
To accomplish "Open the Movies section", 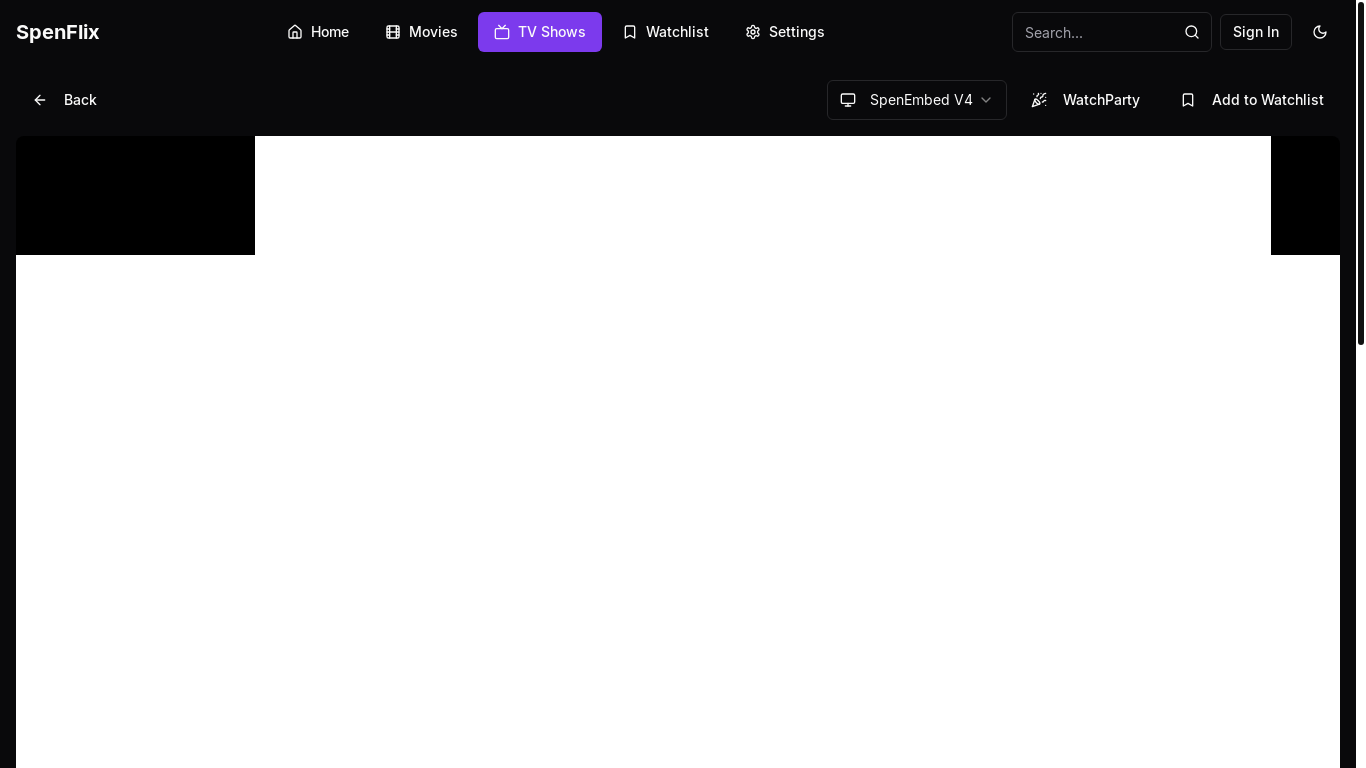I will click(421, 32).
